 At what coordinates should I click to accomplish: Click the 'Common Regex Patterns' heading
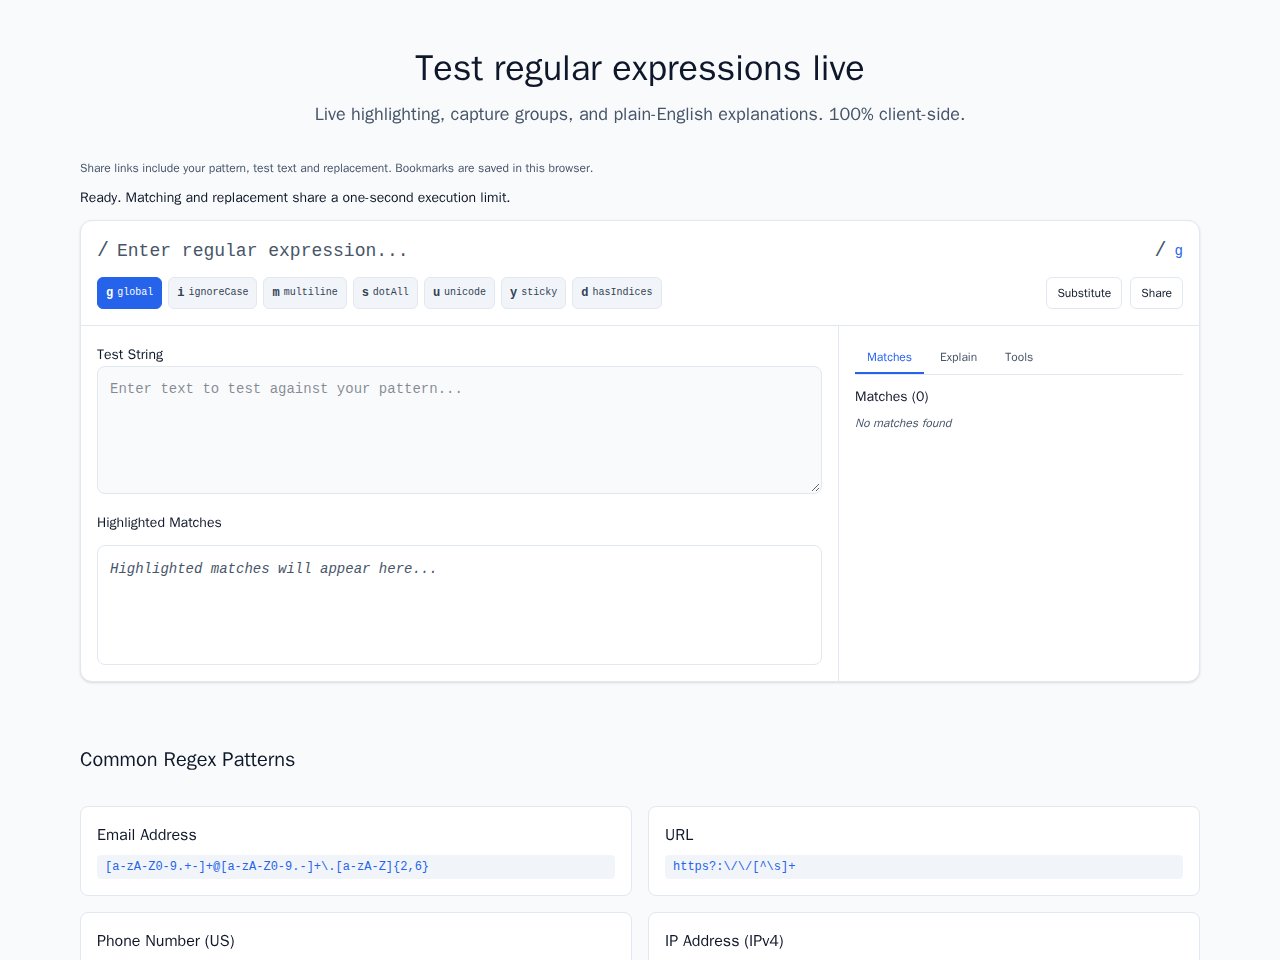click(x=187, y=760)
